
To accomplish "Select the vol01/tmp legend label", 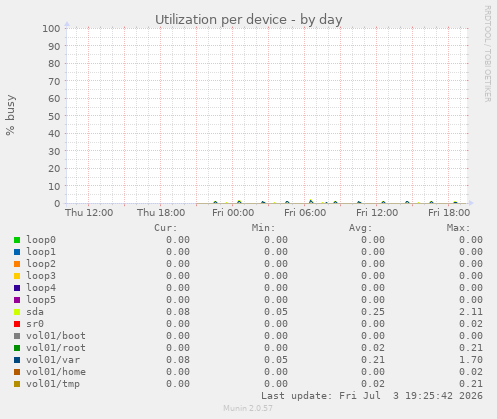I will tap(53, 384).
